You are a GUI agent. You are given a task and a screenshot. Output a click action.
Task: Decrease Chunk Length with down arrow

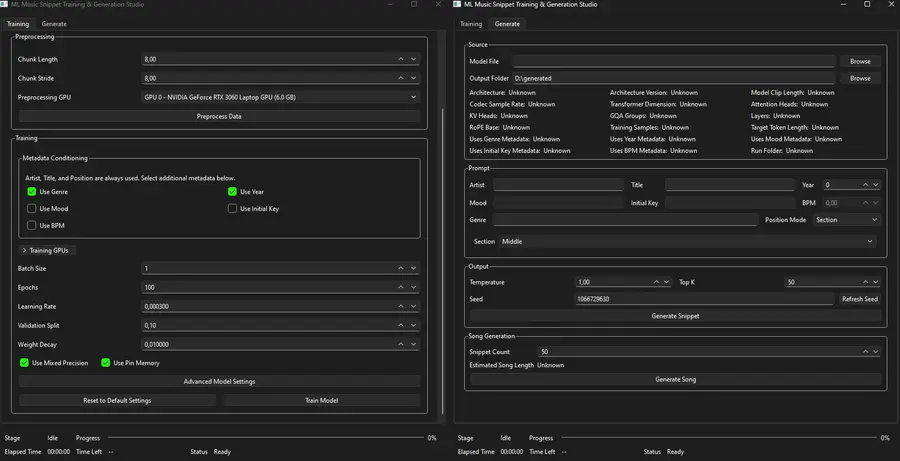point(413,59)
